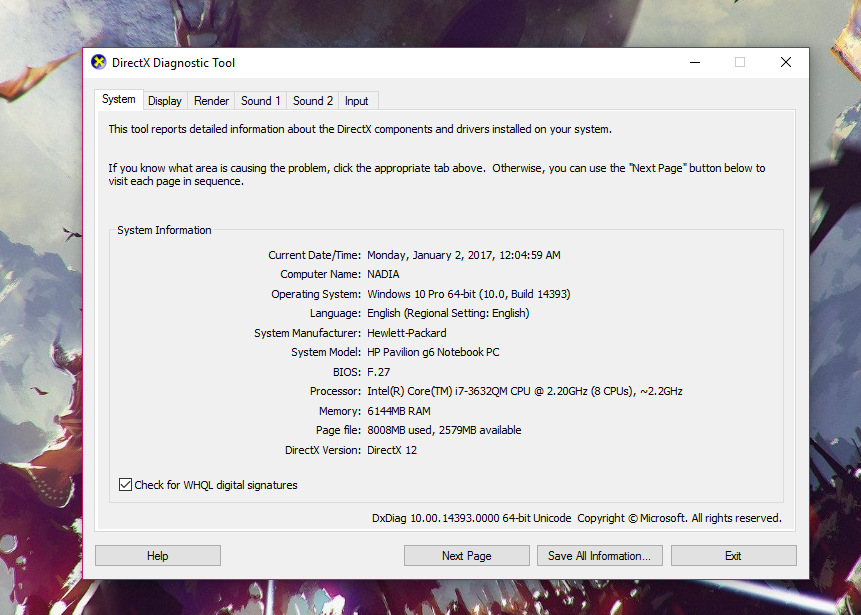
Task: Open the Input tab
Action: pos(357,101)
